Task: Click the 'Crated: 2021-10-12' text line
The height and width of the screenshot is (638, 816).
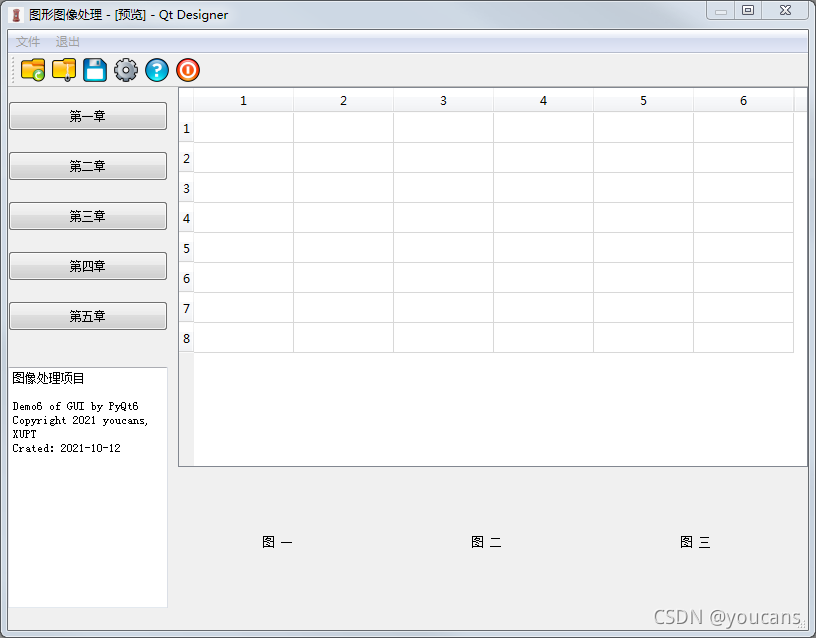Action: 66,448
